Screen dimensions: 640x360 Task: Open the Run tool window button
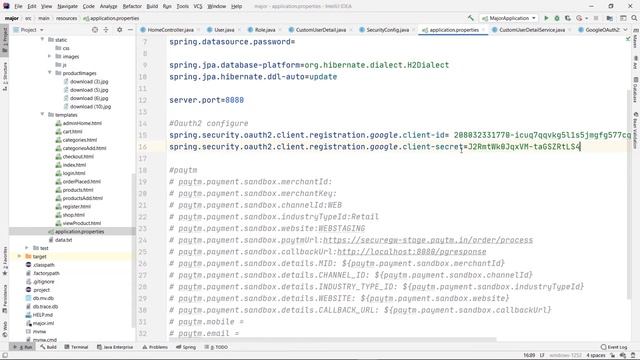[23, 347]
